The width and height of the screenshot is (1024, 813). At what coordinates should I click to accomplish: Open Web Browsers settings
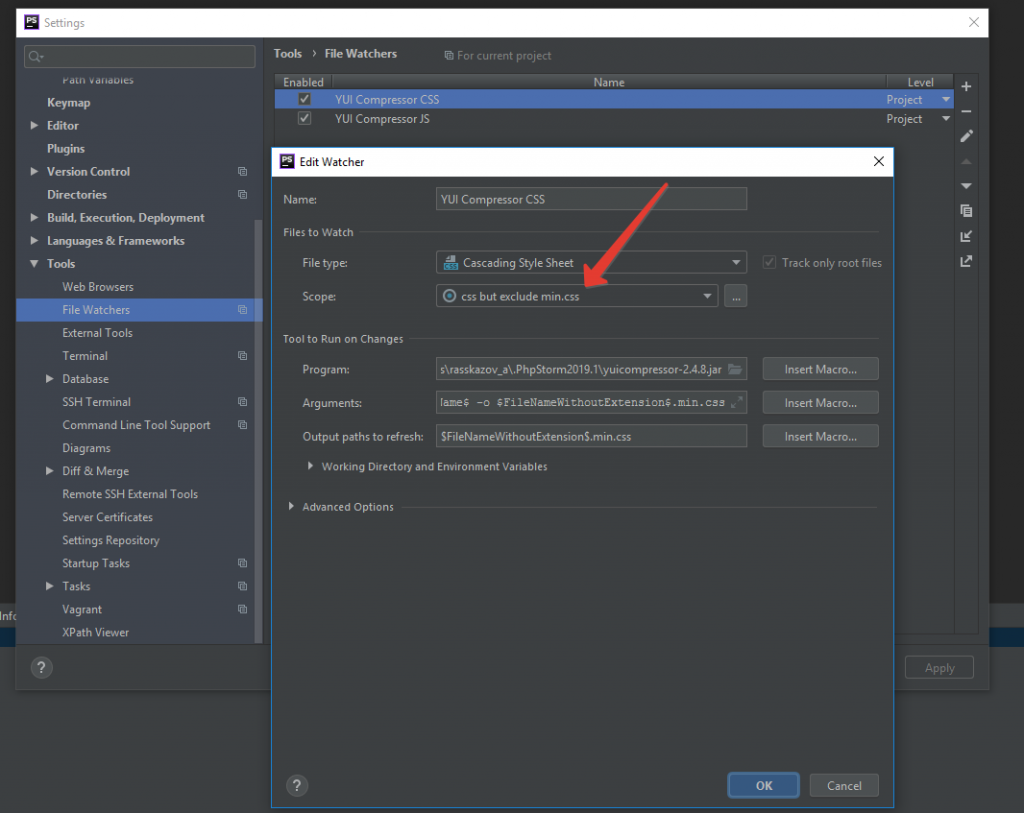point(98,287)
